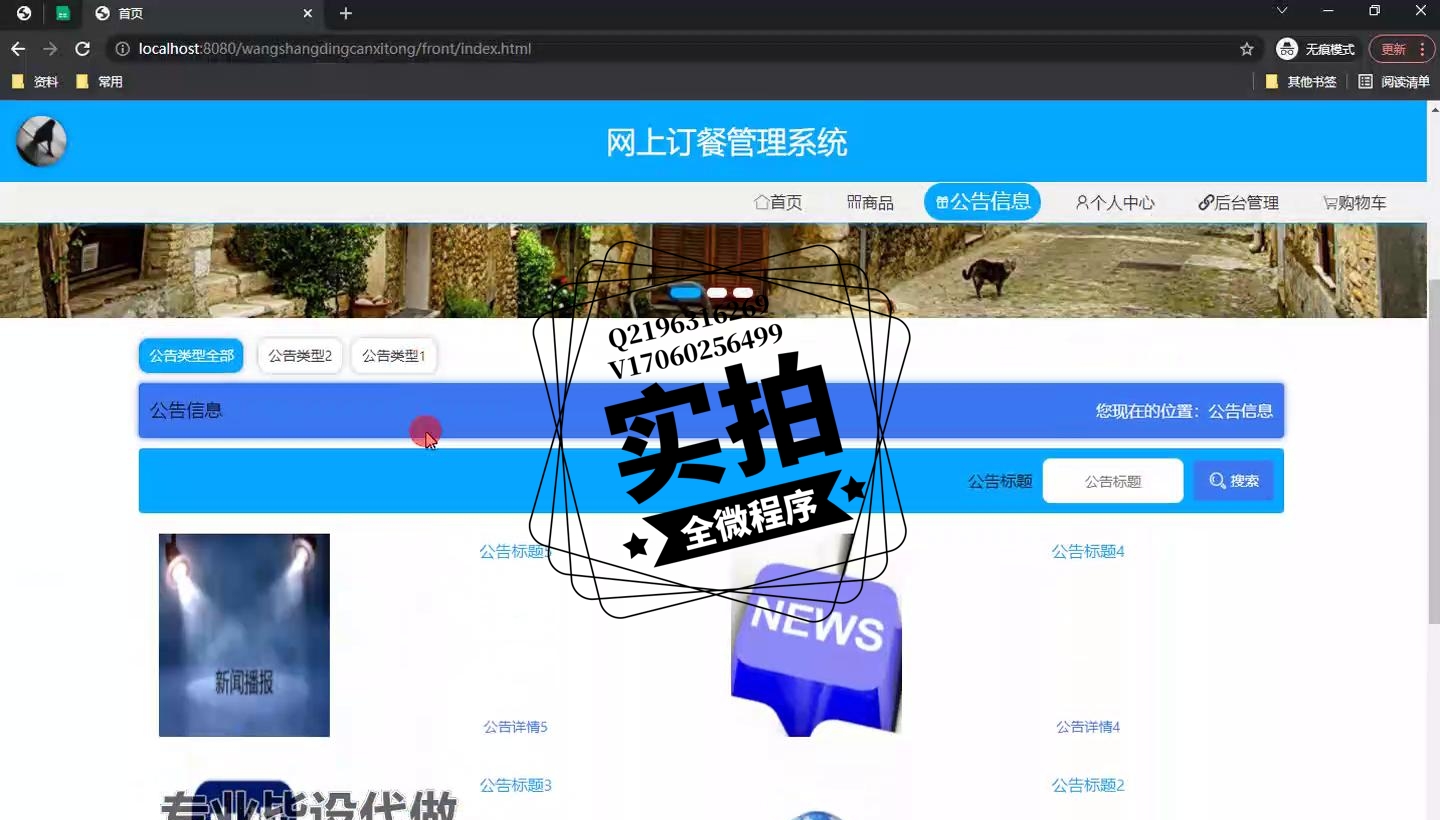Open the 公告详情5 link
This screenshot has height=820, width=1440.
click(516, 727)
